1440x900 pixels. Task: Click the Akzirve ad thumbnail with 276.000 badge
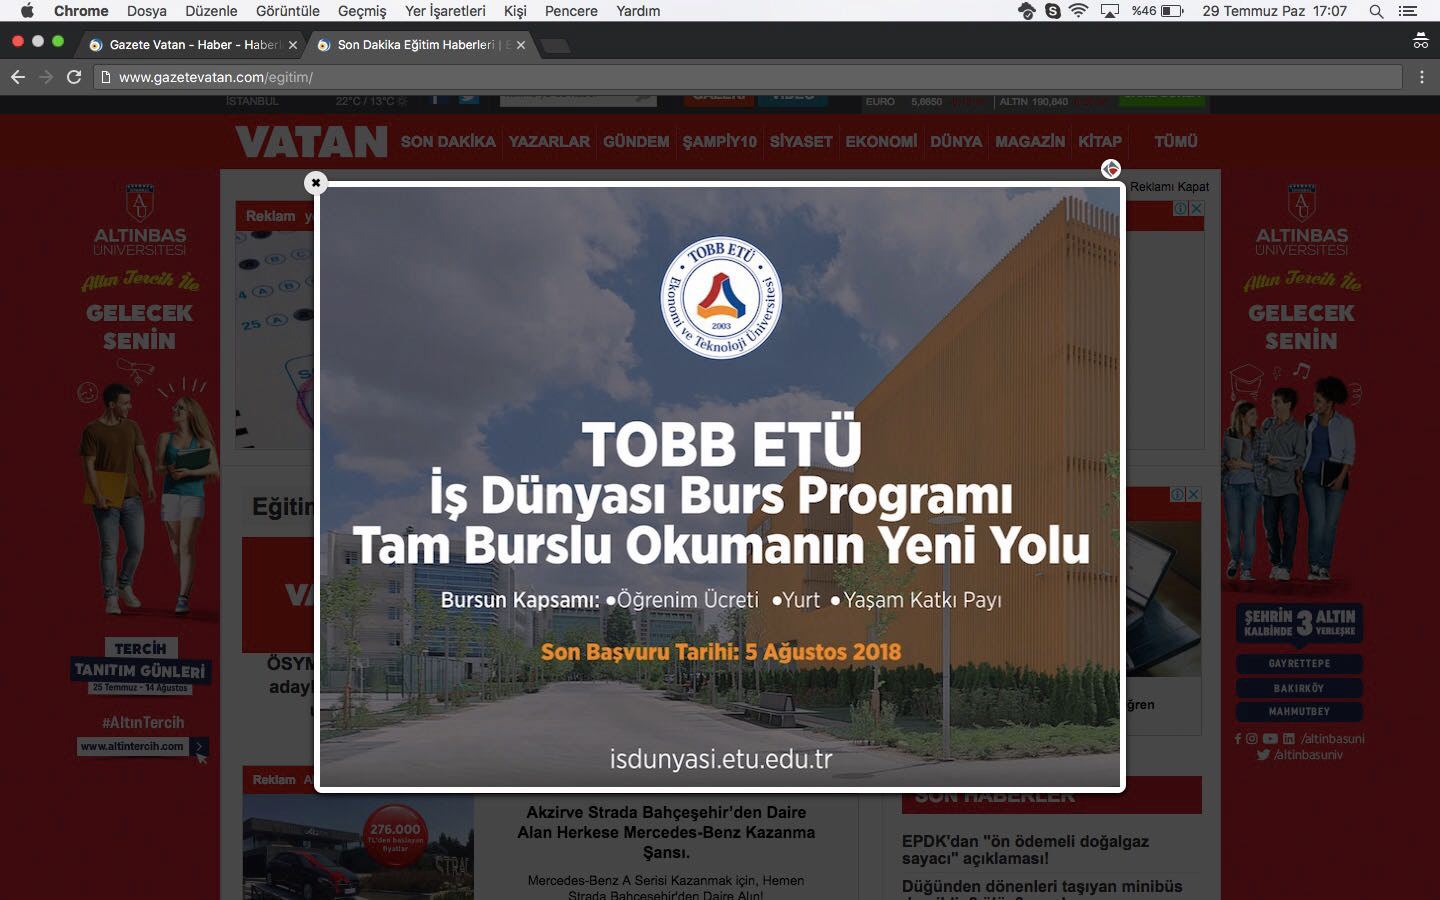[x=358, y=847]
